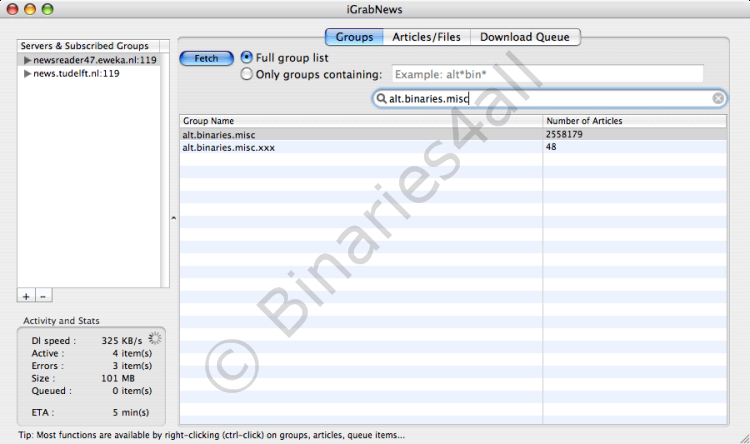Click the 48 article count cell

[x=551, y=147]
